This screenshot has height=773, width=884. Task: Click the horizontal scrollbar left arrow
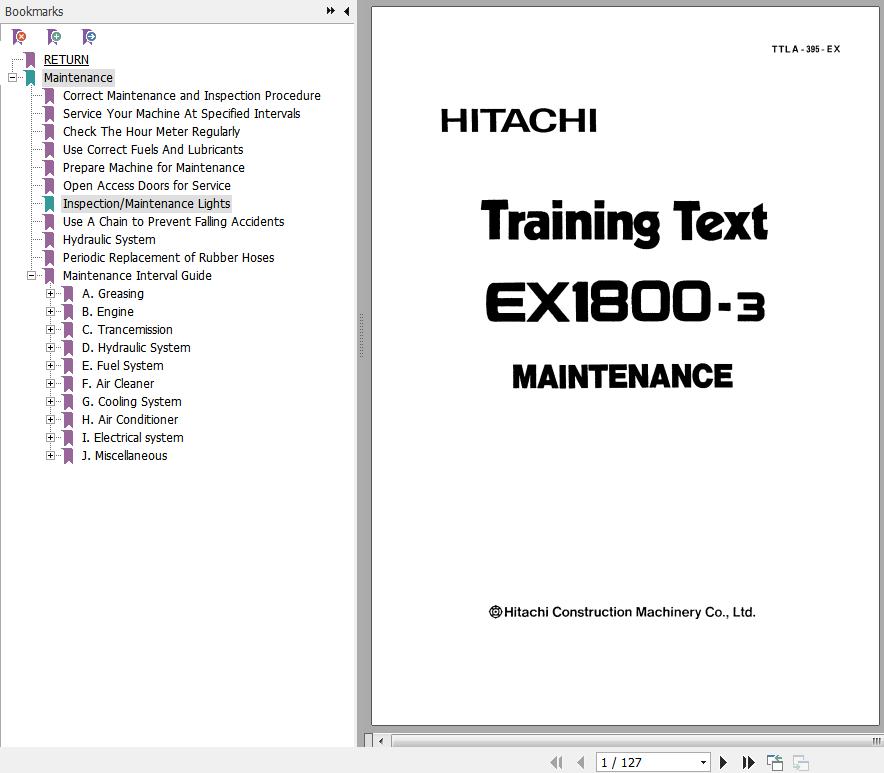381,740
